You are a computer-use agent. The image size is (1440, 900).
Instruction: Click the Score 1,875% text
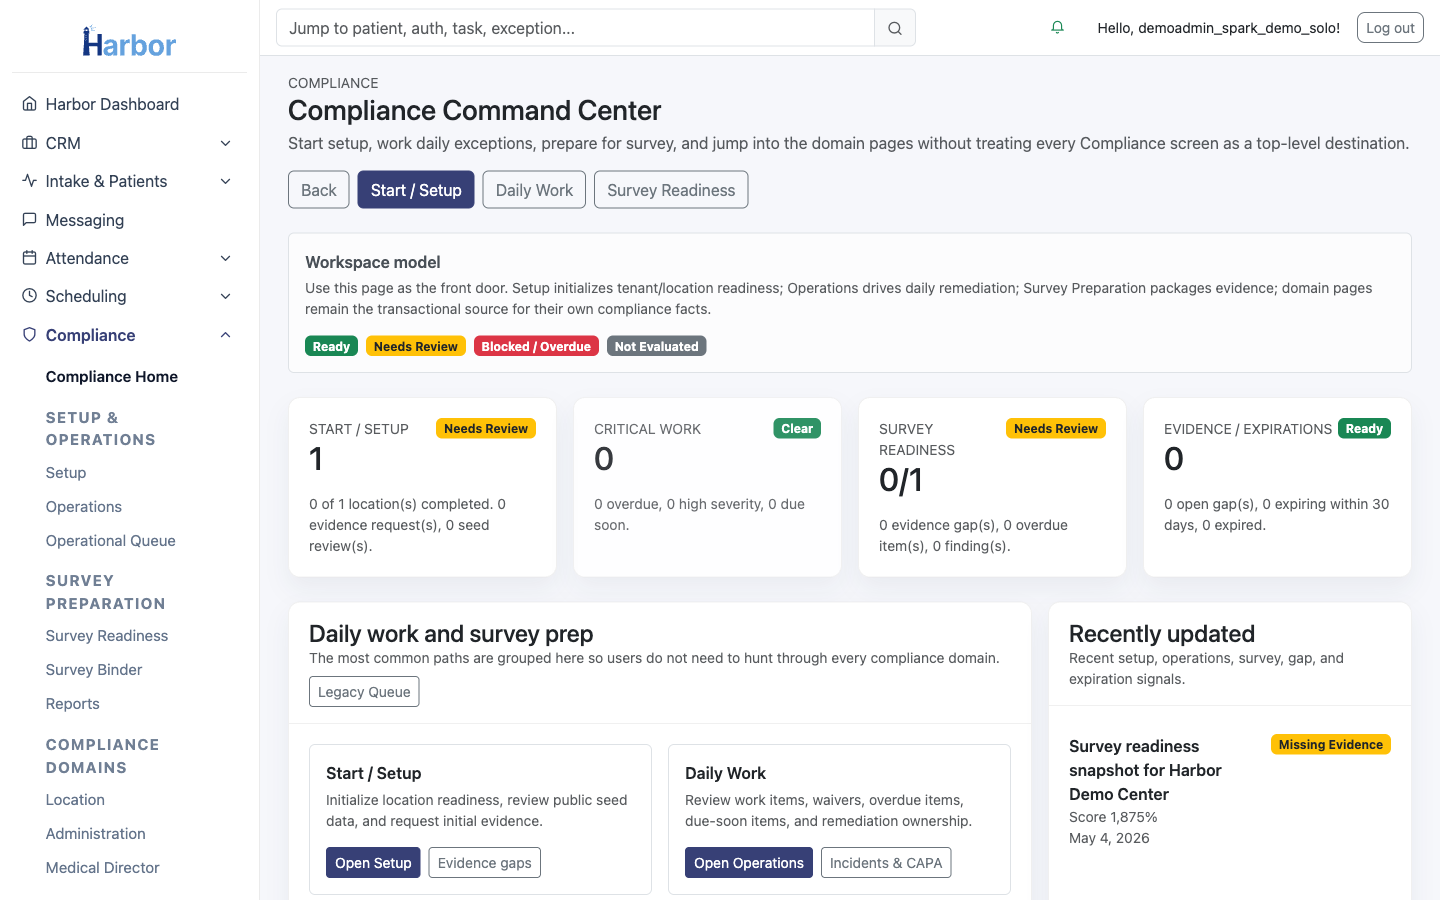pos(1113,817)
